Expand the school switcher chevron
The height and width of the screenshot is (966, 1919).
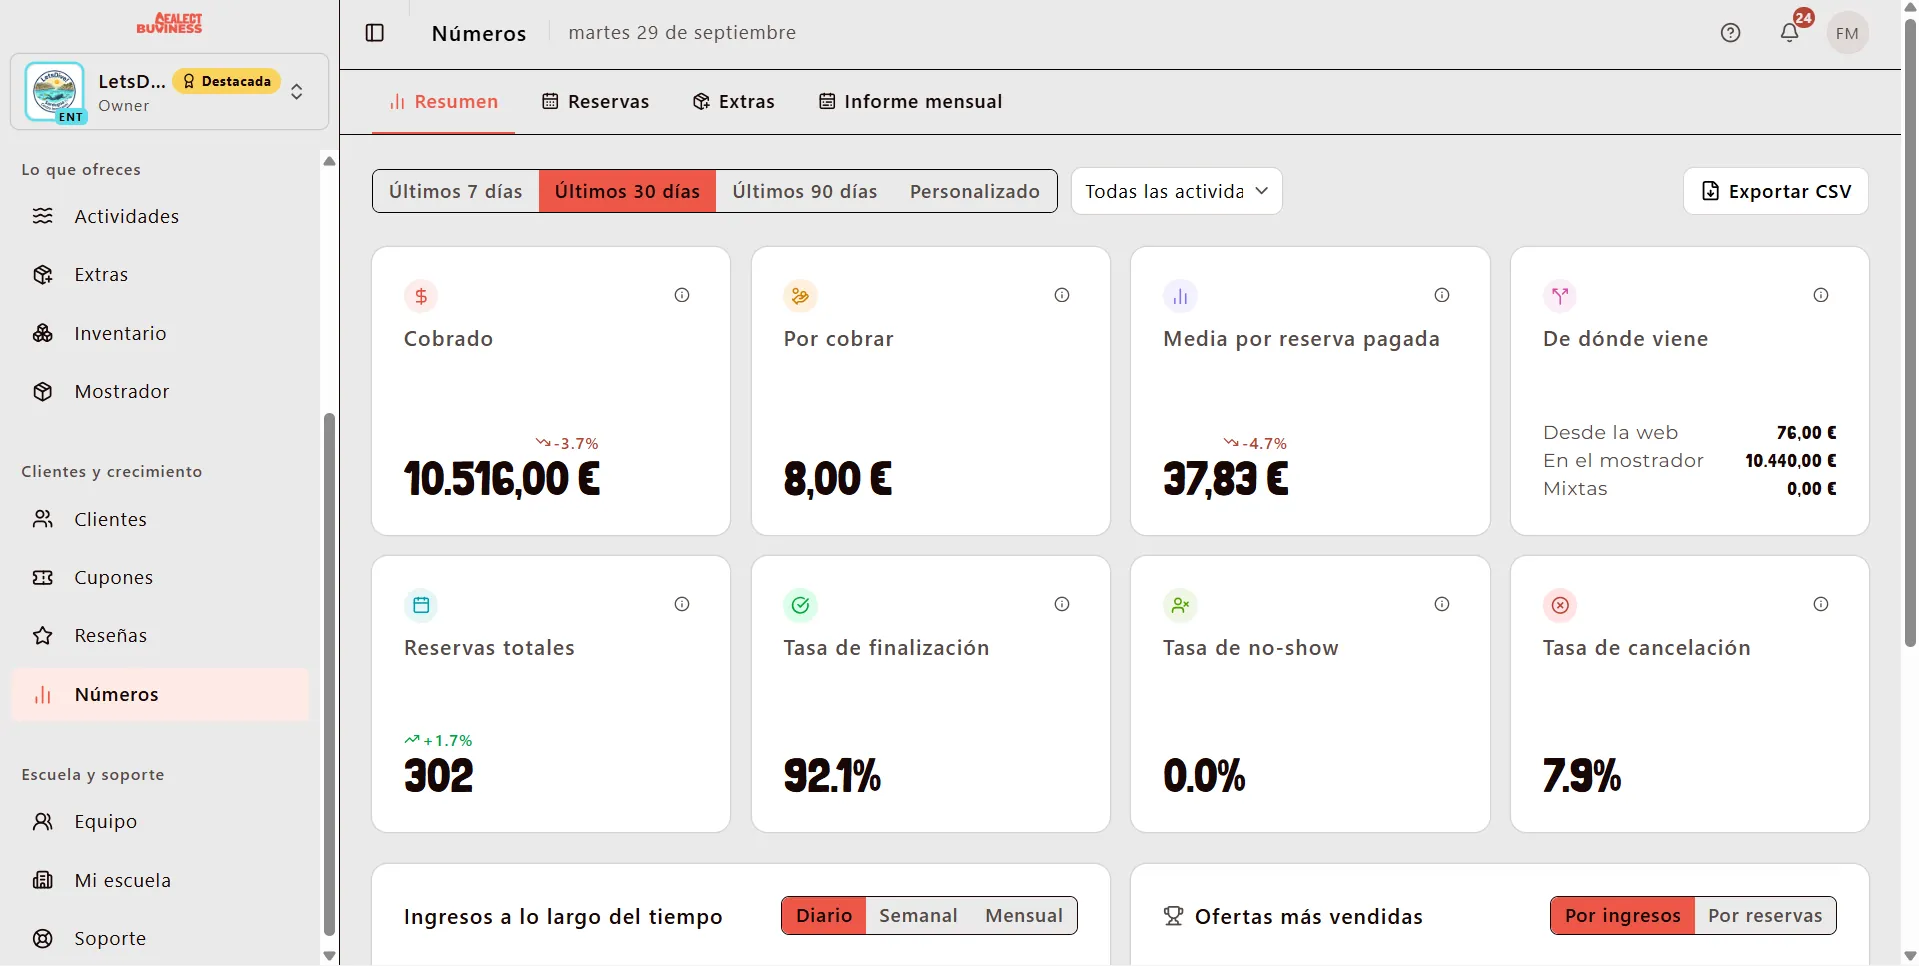(297, 92)
